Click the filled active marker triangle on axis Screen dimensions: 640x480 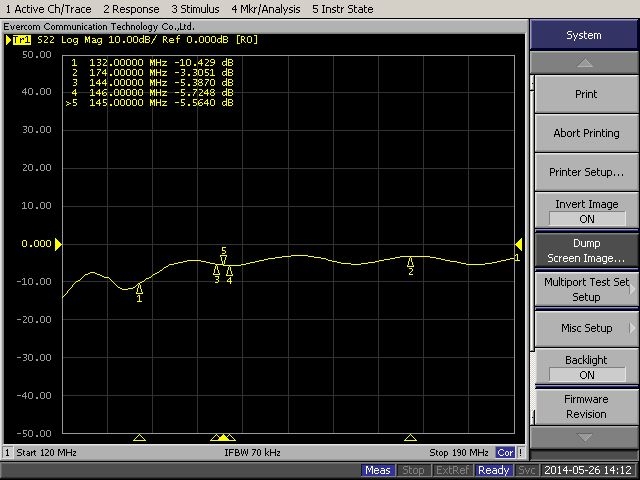223,438
